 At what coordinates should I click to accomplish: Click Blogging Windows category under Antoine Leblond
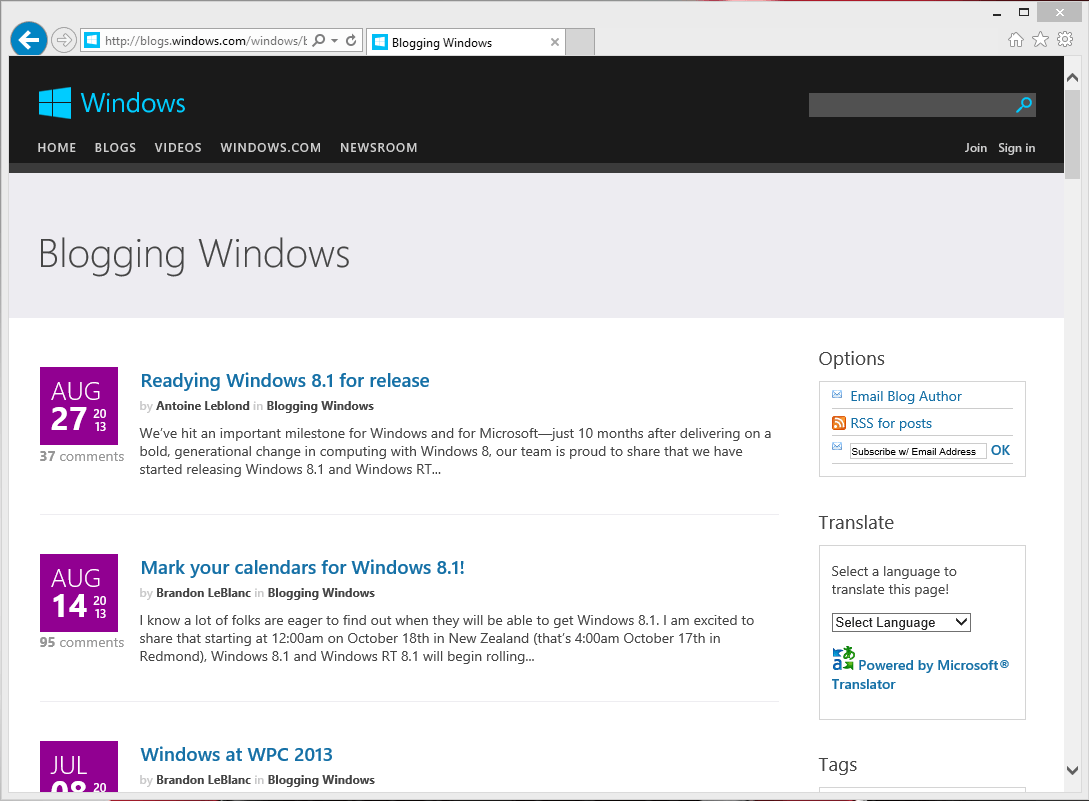(320, 406)
